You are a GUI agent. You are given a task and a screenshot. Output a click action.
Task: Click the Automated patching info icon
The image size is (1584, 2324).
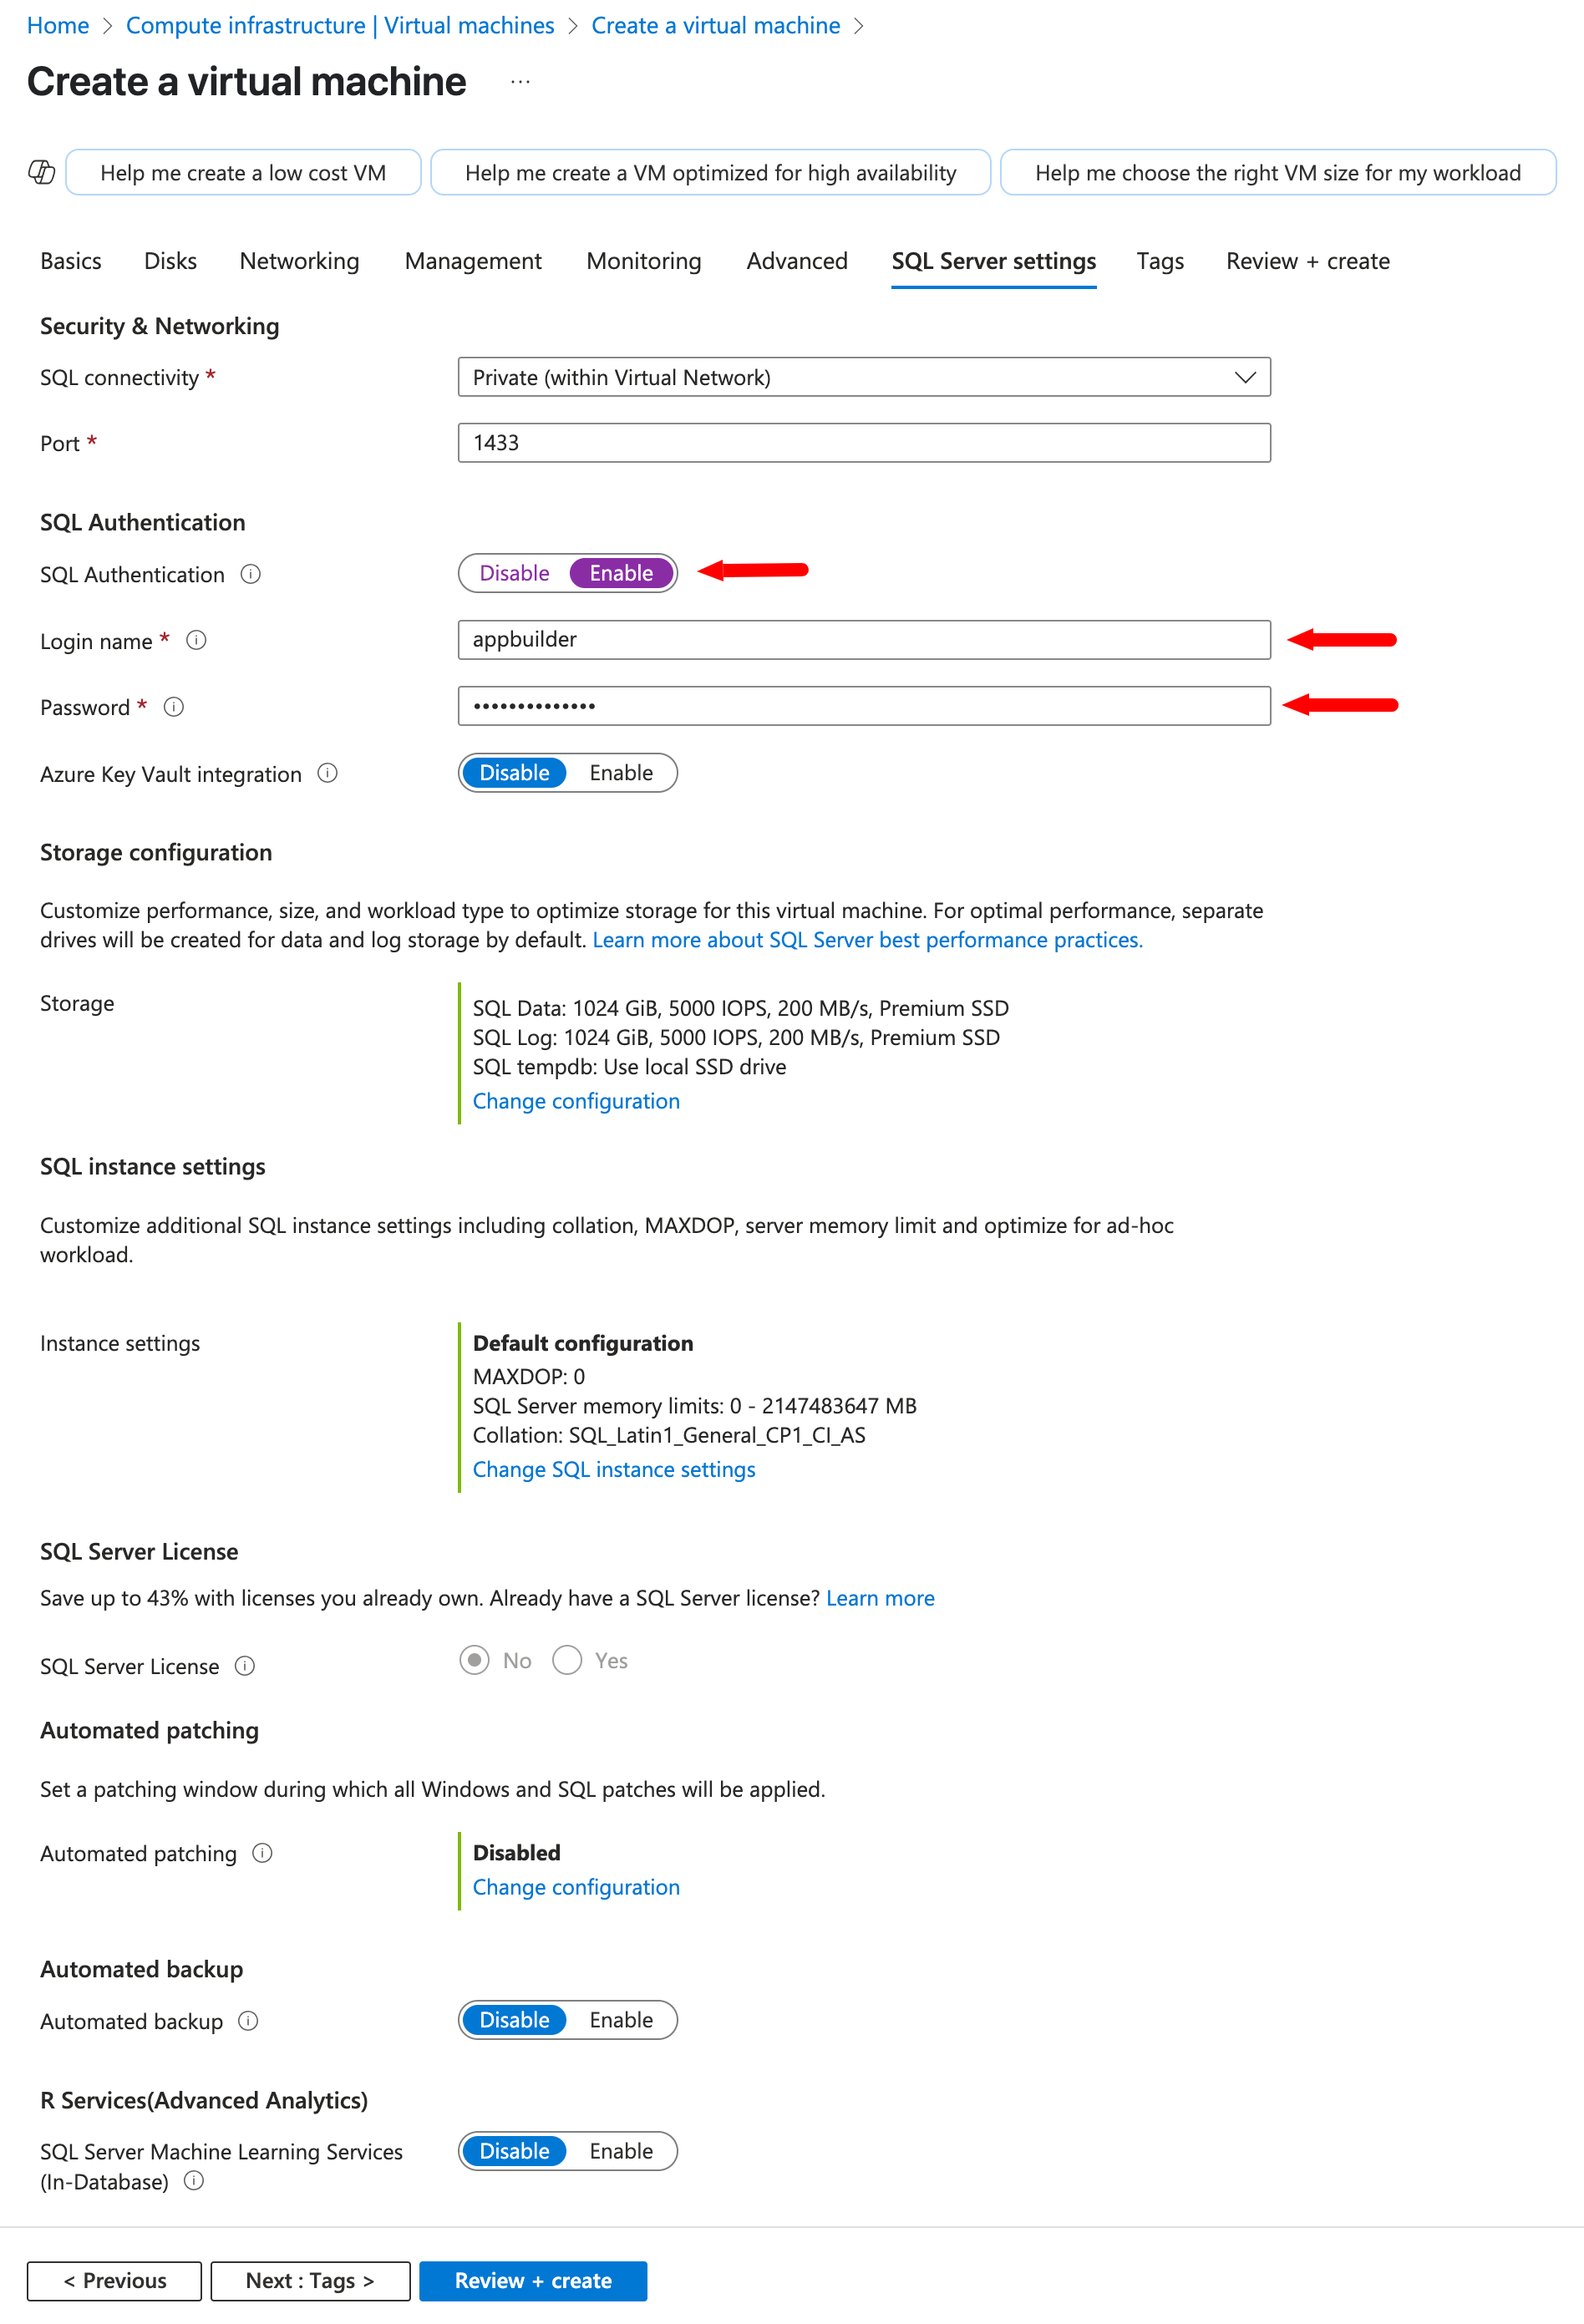[262, 1853]
